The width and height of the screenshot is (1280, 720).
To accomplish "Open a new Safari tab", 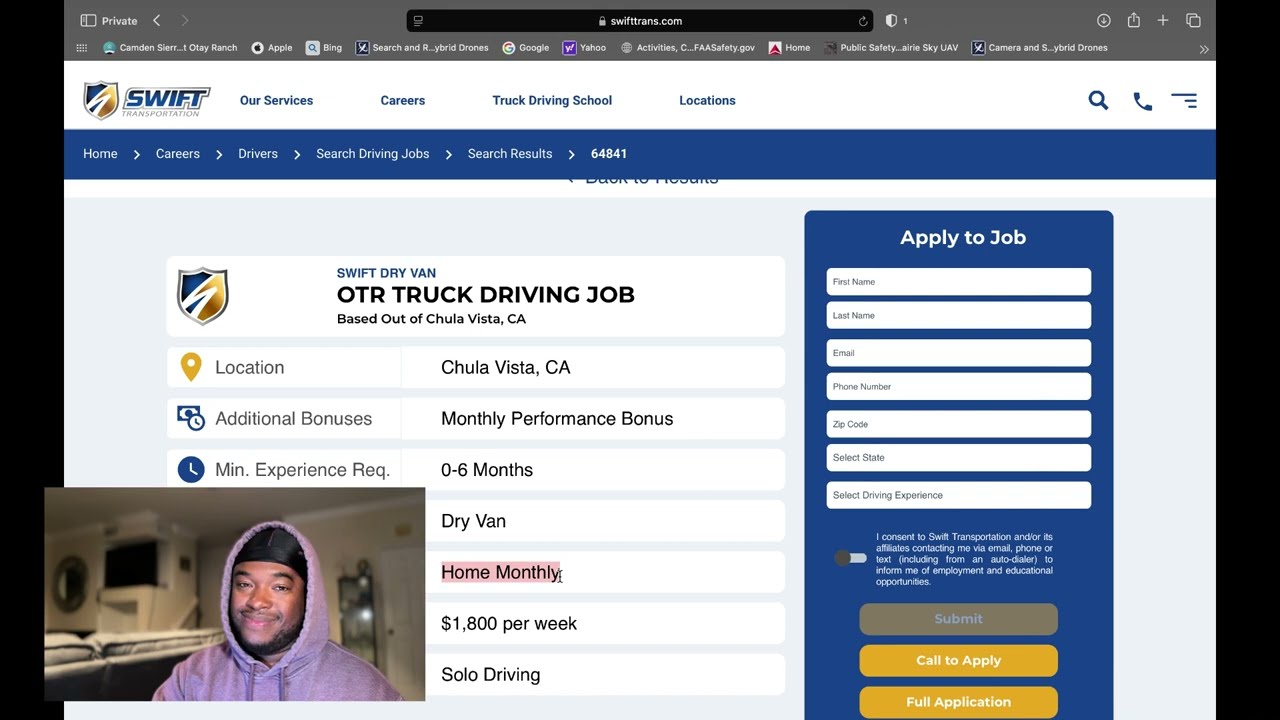I will pos(1163,20).
